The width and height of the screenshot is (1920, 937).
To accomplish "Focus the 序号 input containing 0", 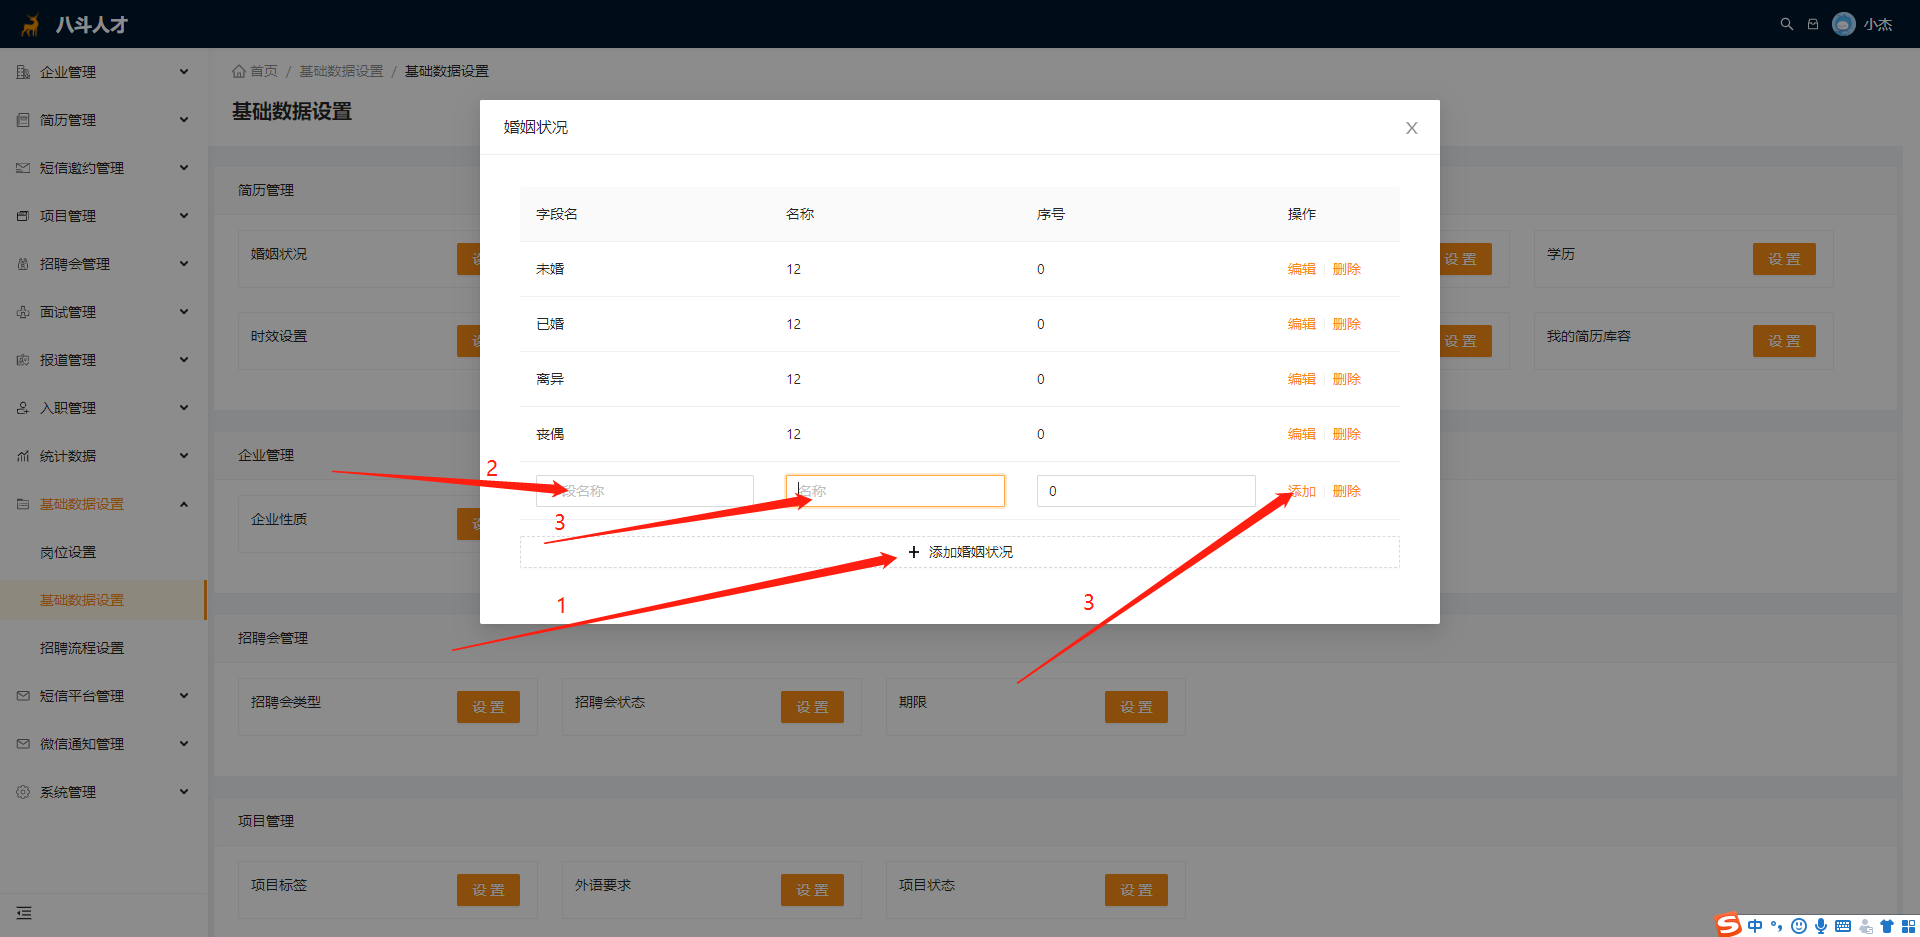I will pos(1146,491).
